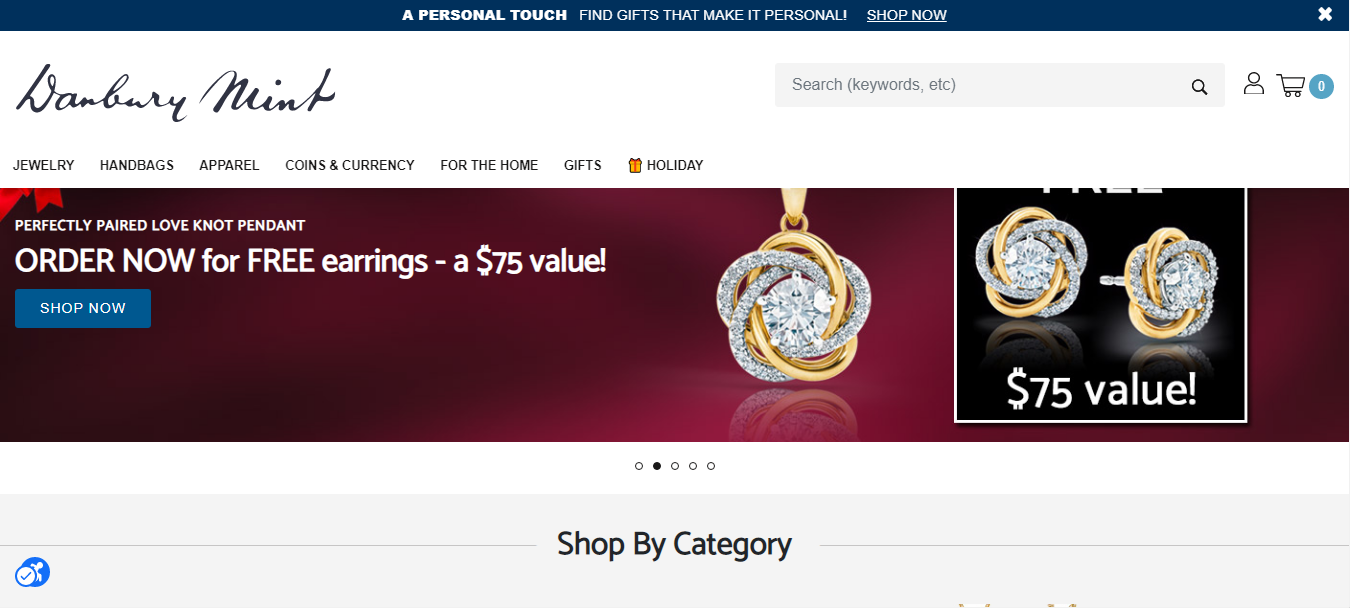The image size is (1350, 608).
Task: Select the first carousel slide dot
Action: coord(639,466)
